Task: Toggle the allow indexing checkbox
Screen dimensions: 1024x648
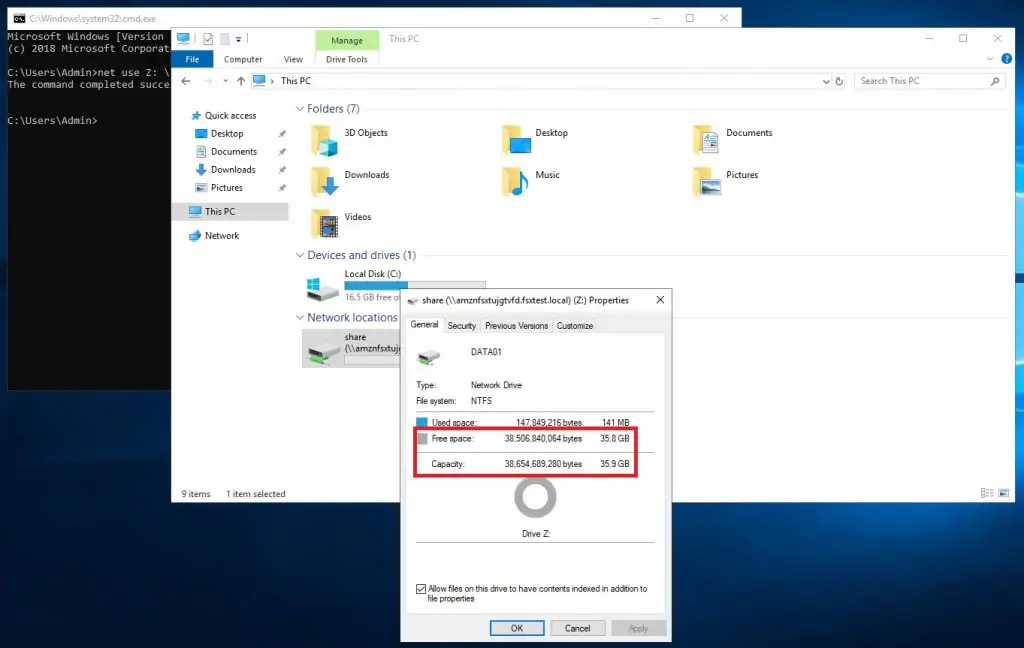Action: pos(421,589)
